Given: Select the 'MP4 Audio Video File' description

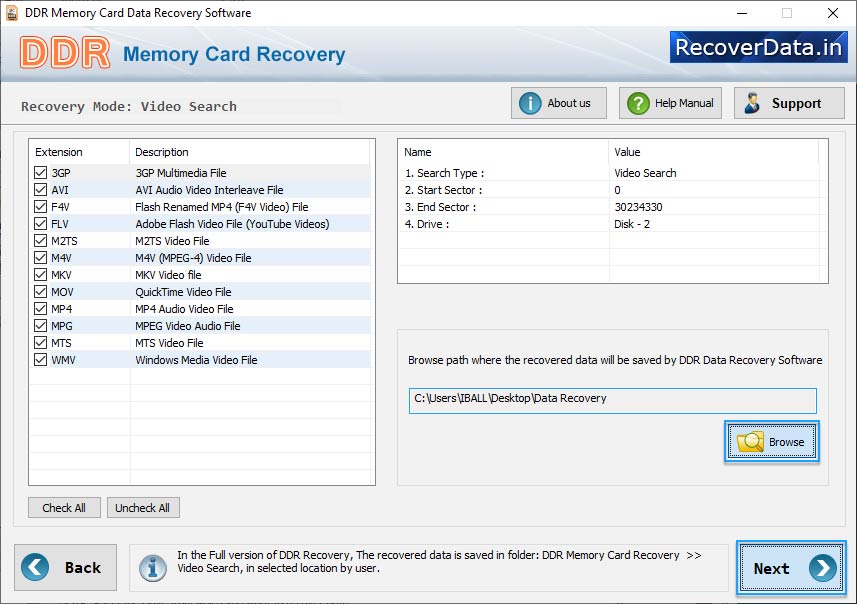Looking at the screenshot, I should pos(184,308).
